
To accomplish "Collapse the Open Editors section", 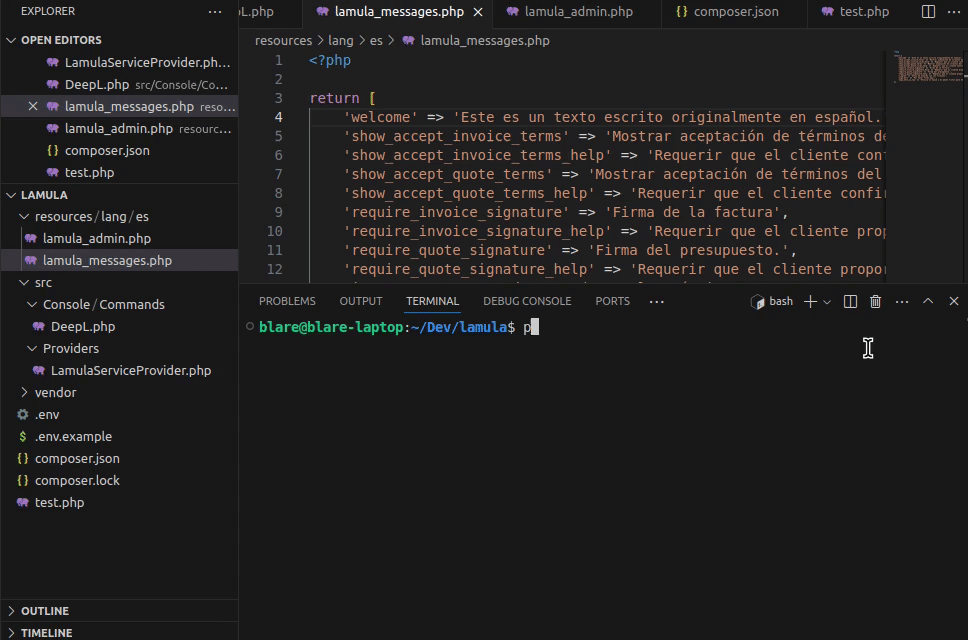I will click(x=11, y=40).
